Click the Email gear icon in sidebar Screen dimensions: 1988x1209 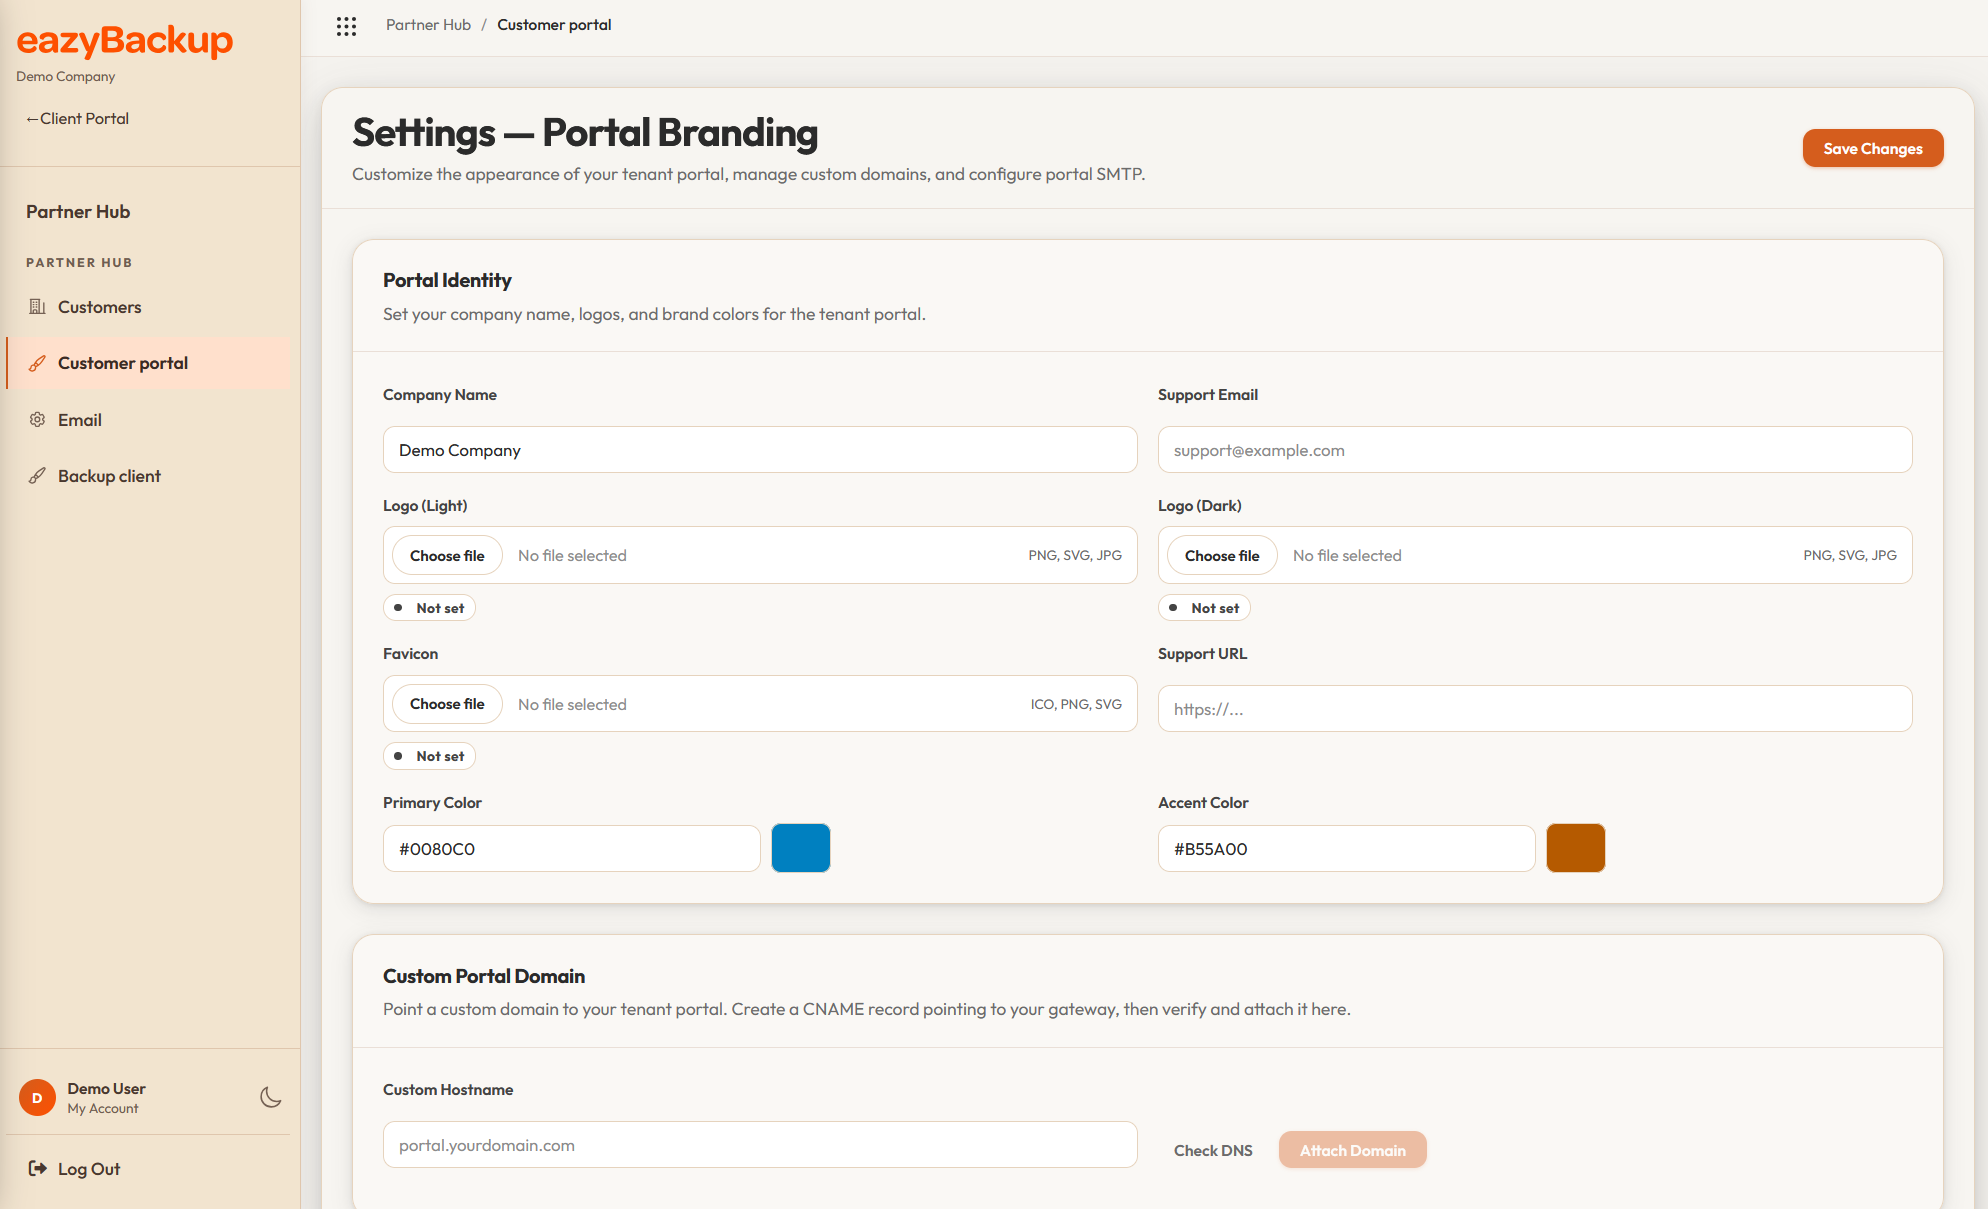(37, 420)
